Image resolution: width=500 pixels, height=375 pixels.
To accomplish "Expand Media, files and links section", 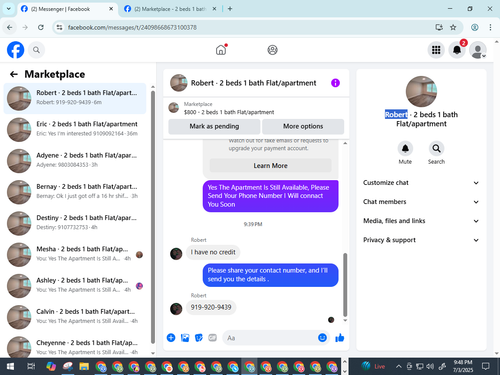I will (x=421, y=221).
